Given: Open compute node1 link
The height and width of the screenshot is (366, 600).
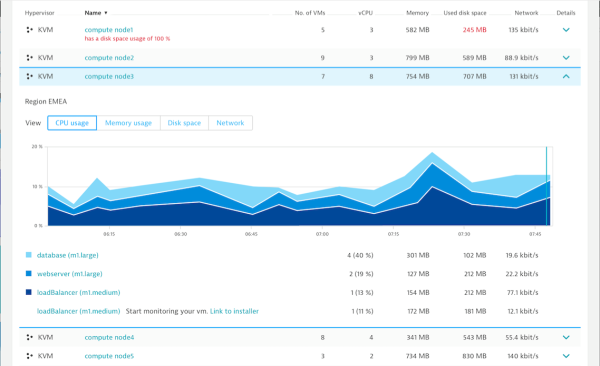Looking at the screenshot, I should coord(109,30).
